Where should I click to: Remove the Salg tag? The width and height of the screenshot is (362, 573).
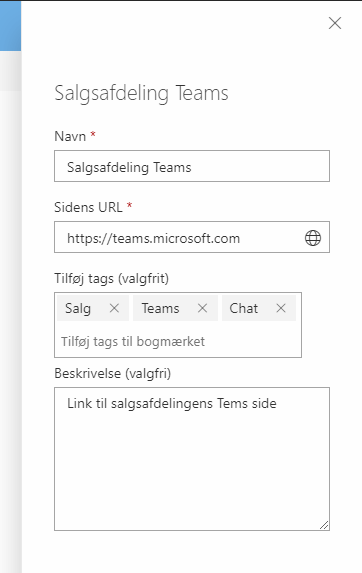coord(114,308)
